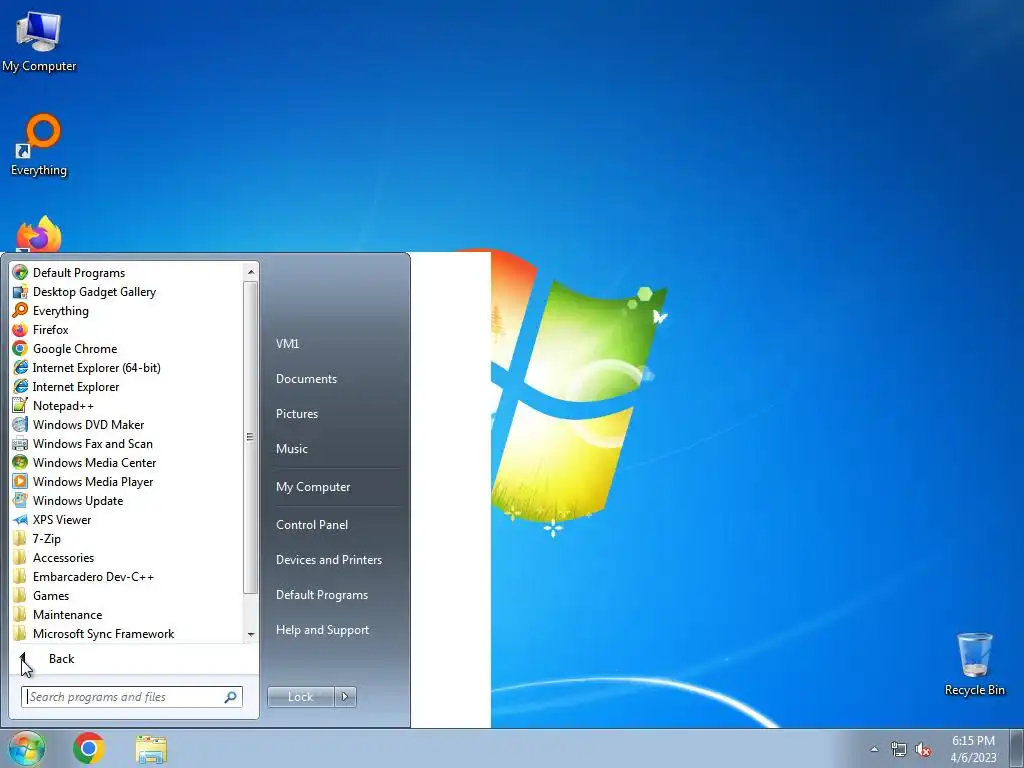This screenshot has width=1024, height=768.
Task: Click the muted volume tray icon
Action: (923, 749)
